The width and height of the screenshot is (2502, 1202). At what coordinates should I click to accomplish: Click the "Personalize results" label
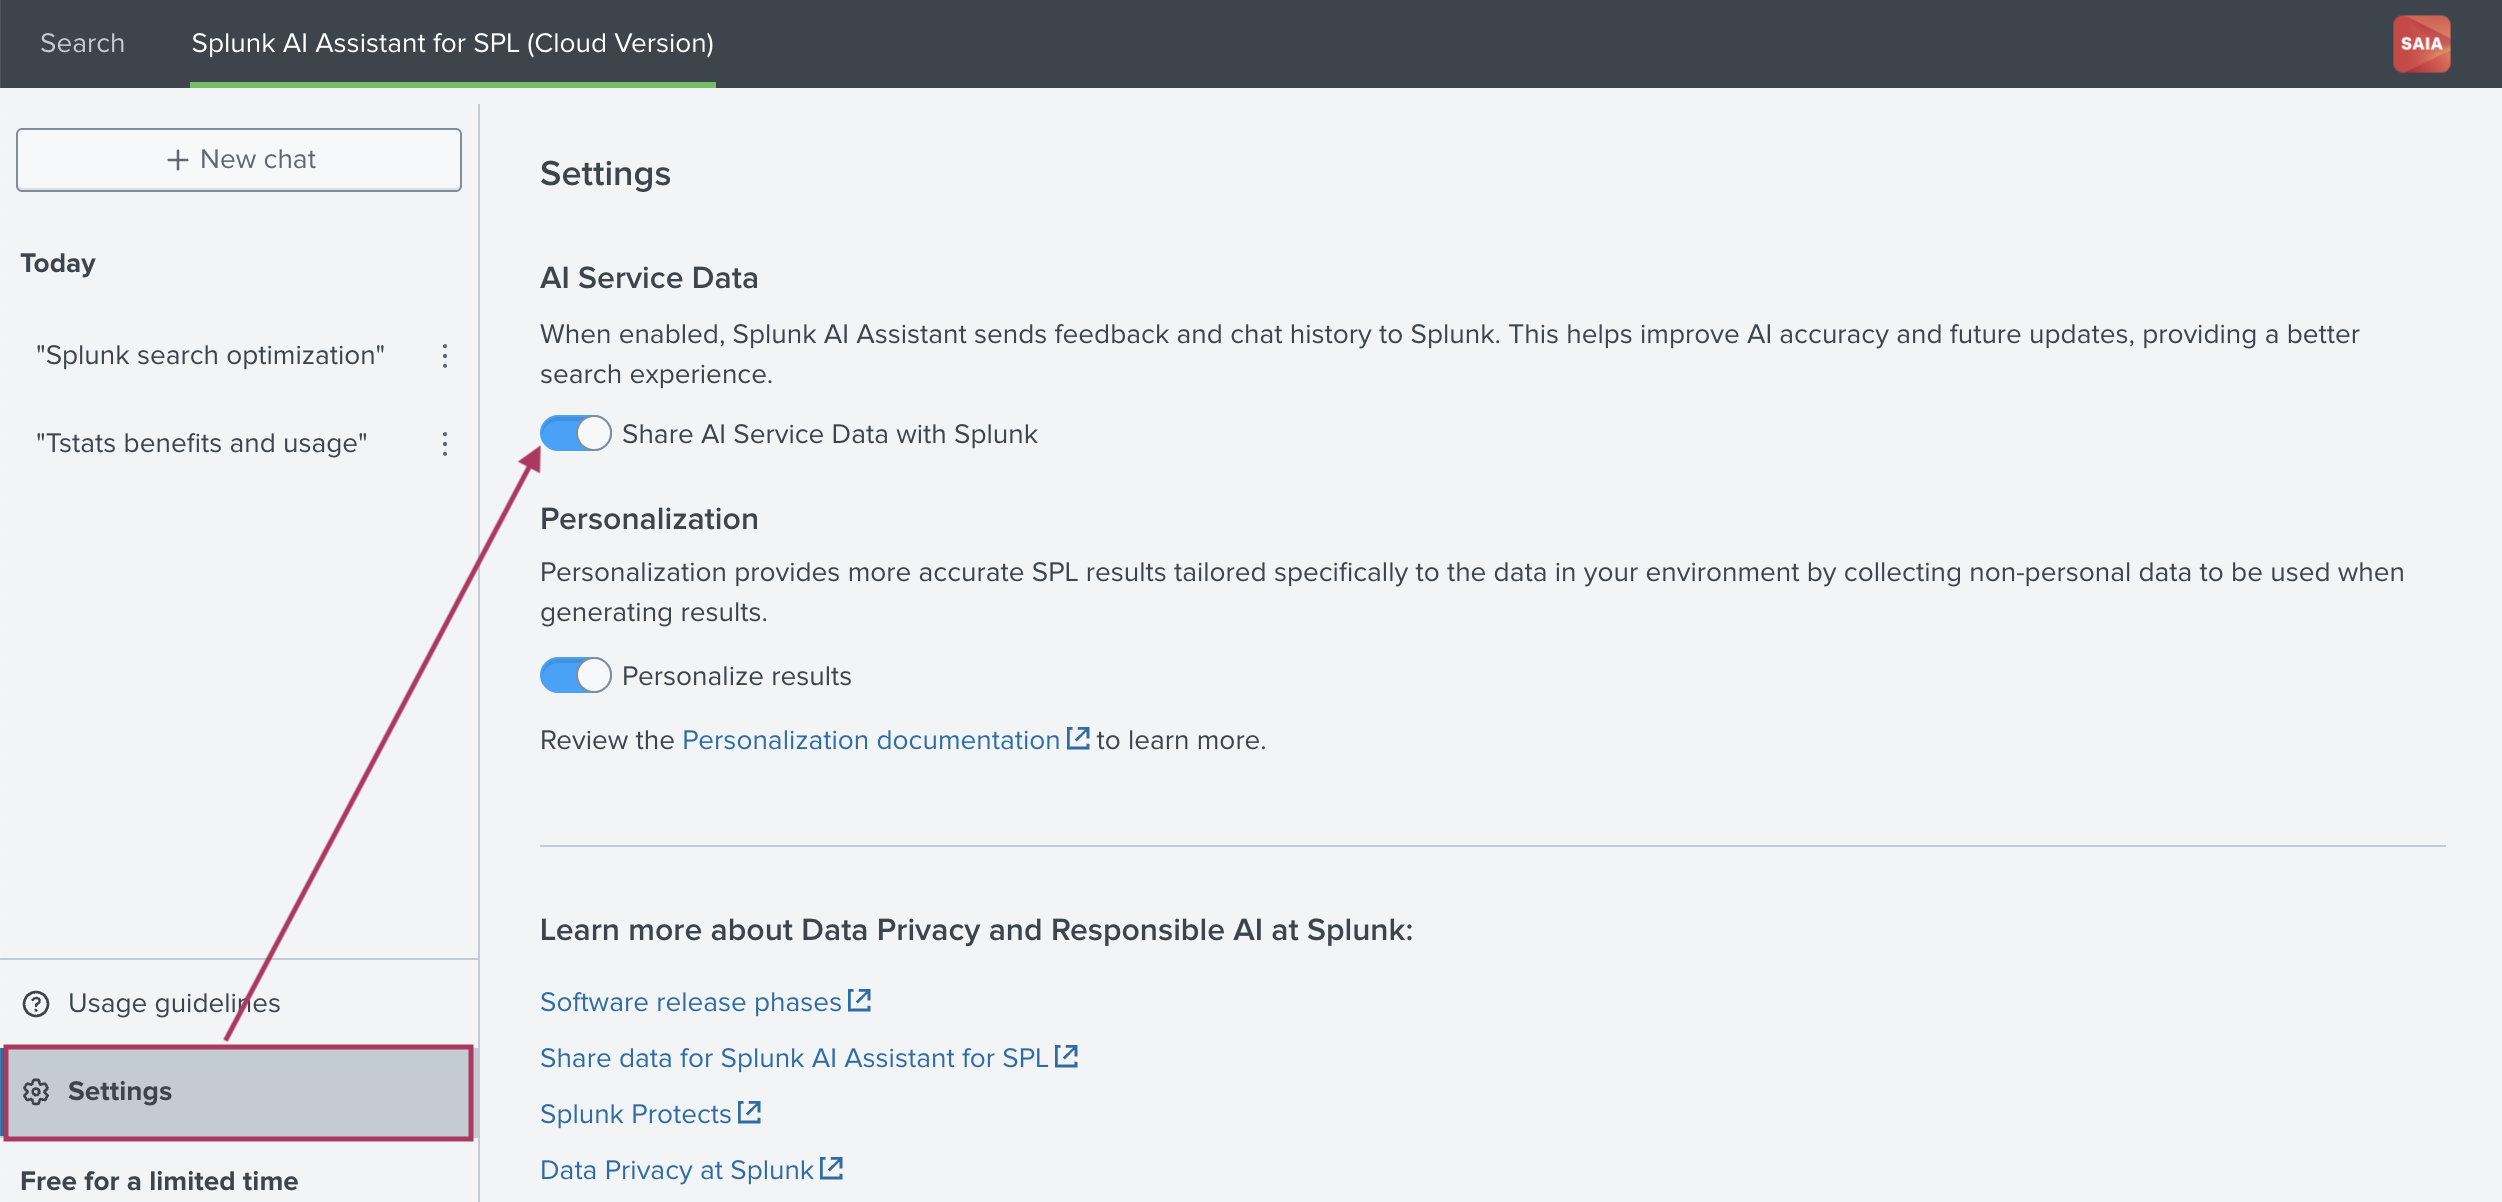(737, 676)
